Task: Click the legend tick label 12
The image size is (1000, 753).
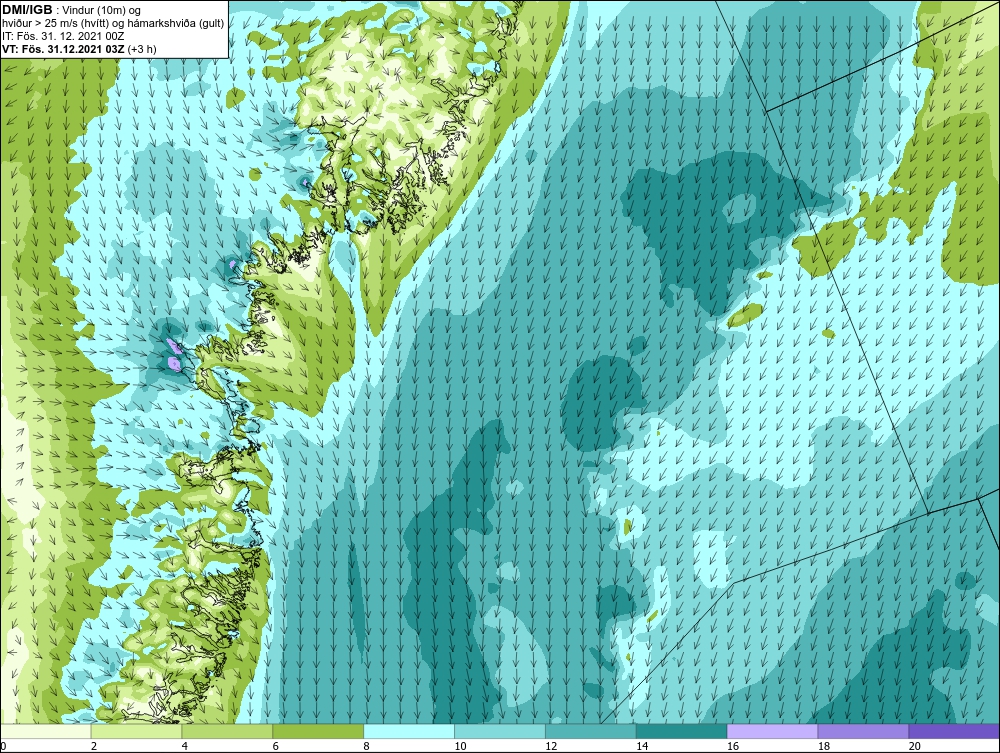Action: [551, 746]
